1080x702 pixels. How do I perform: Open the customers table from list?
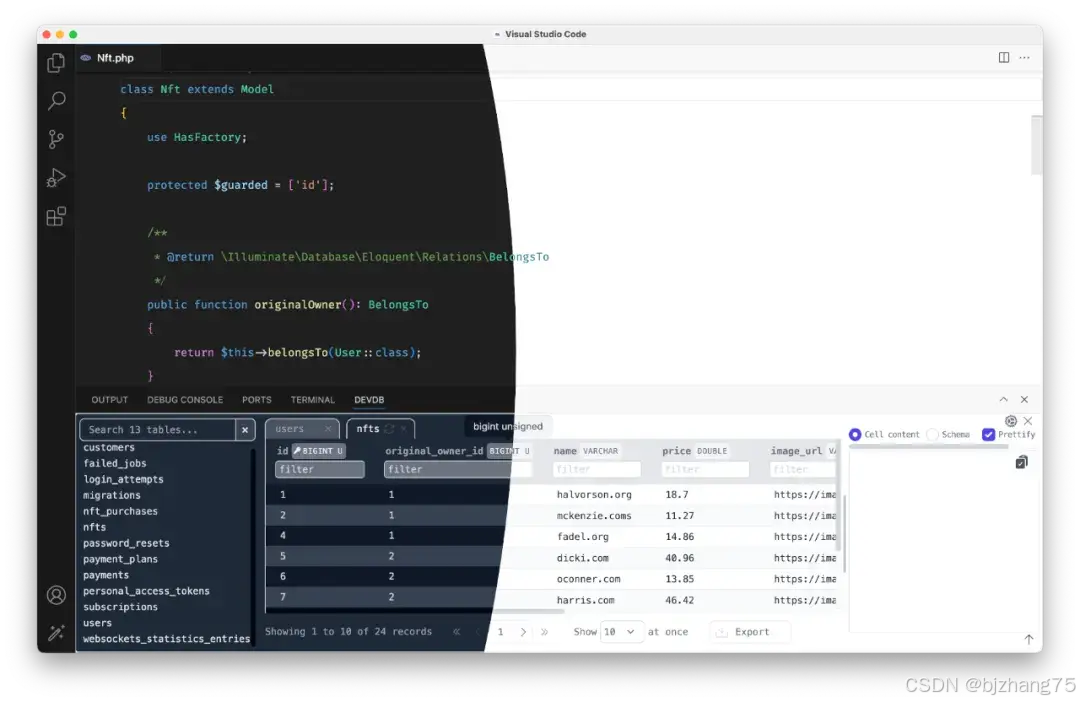coord(109,448)
